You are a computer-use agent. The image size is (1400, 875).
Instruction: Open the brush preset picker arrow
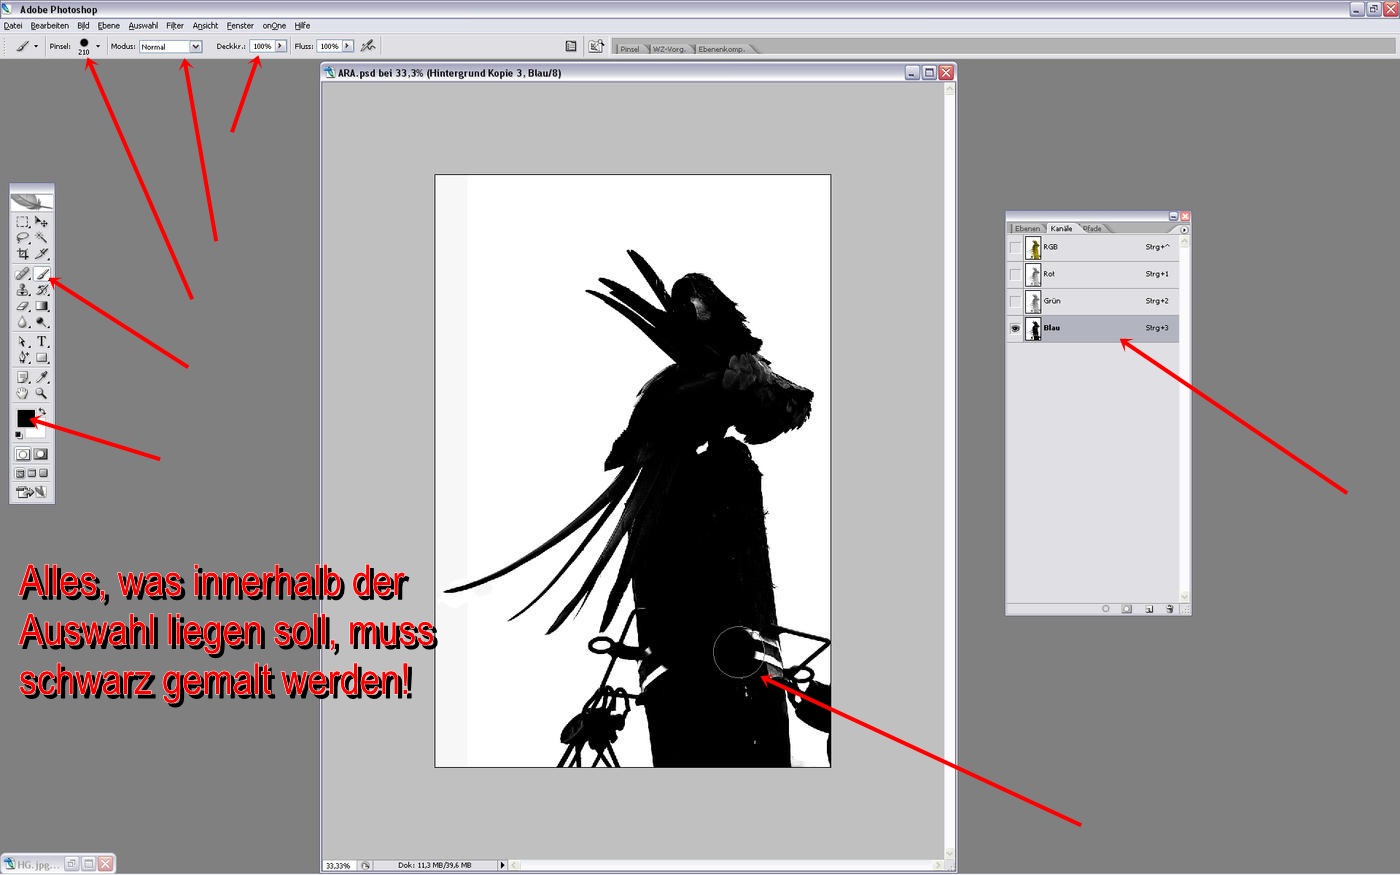[x=98, y=46]
